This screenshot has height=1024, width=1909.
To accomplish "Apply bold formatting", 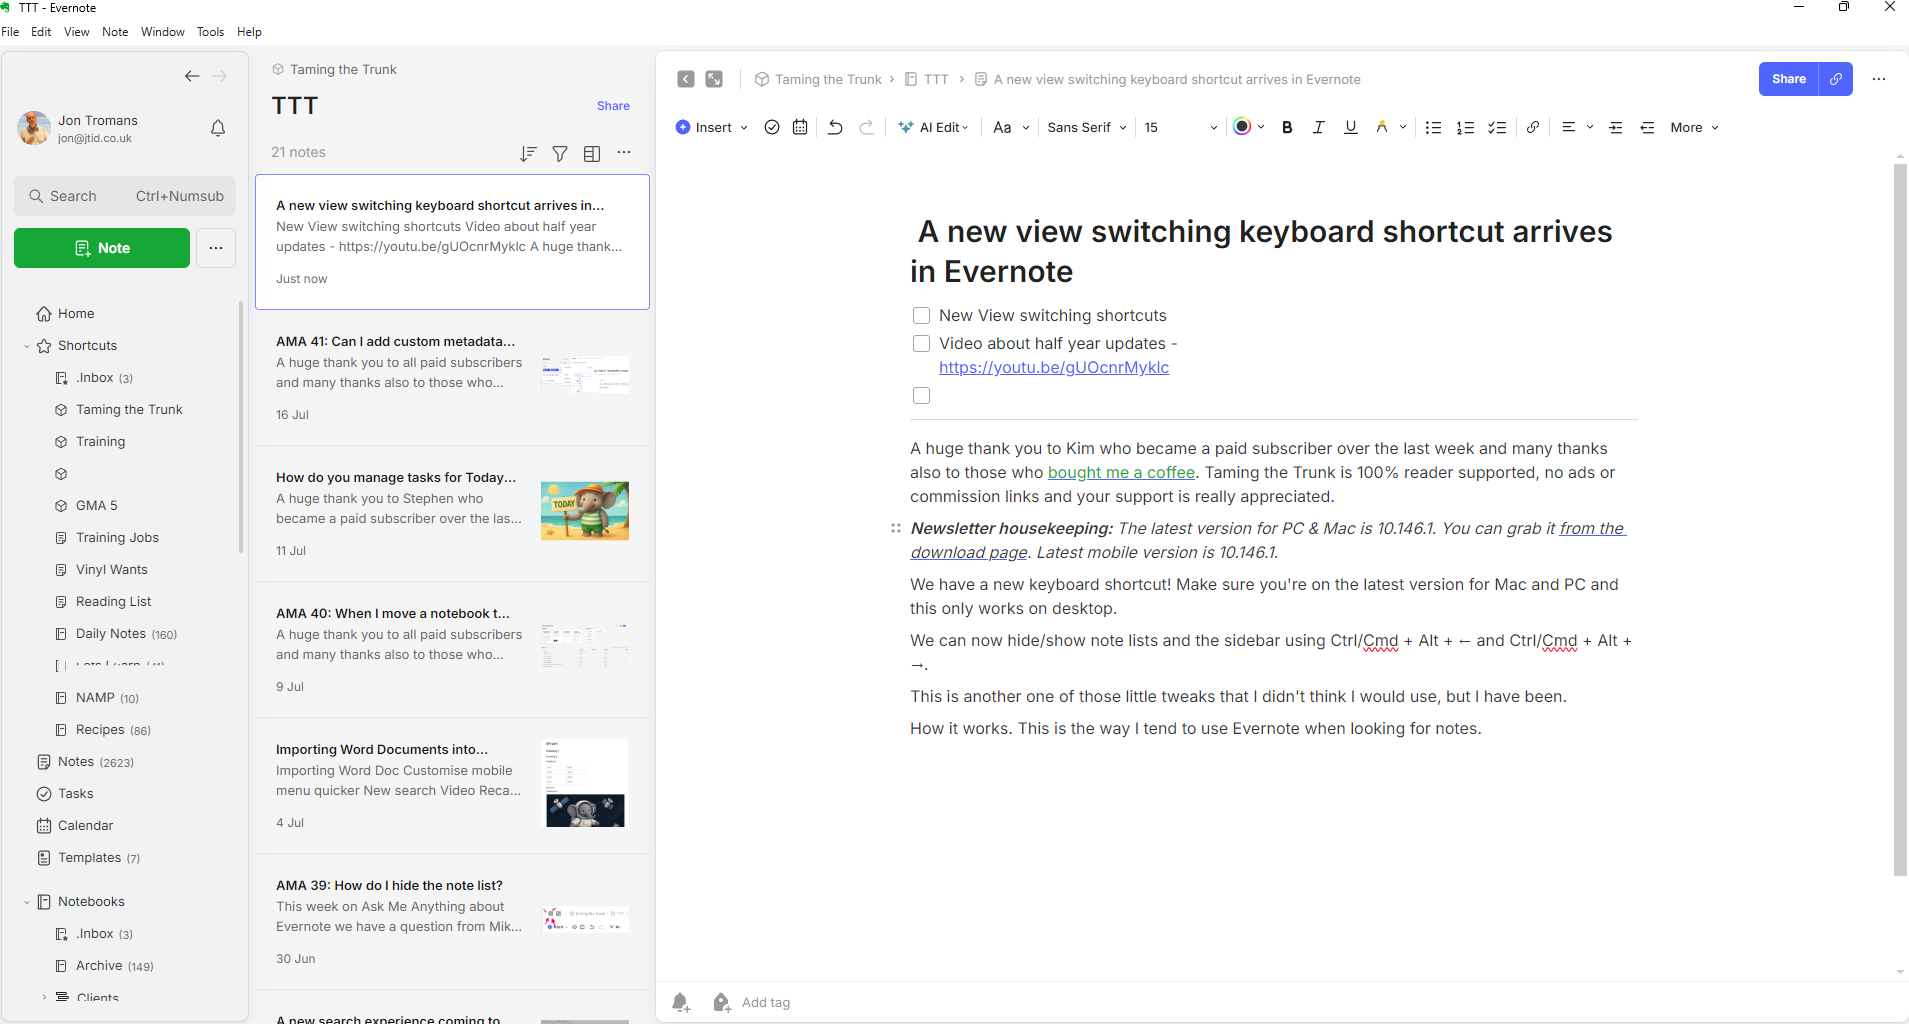I will coord(1287,127).
